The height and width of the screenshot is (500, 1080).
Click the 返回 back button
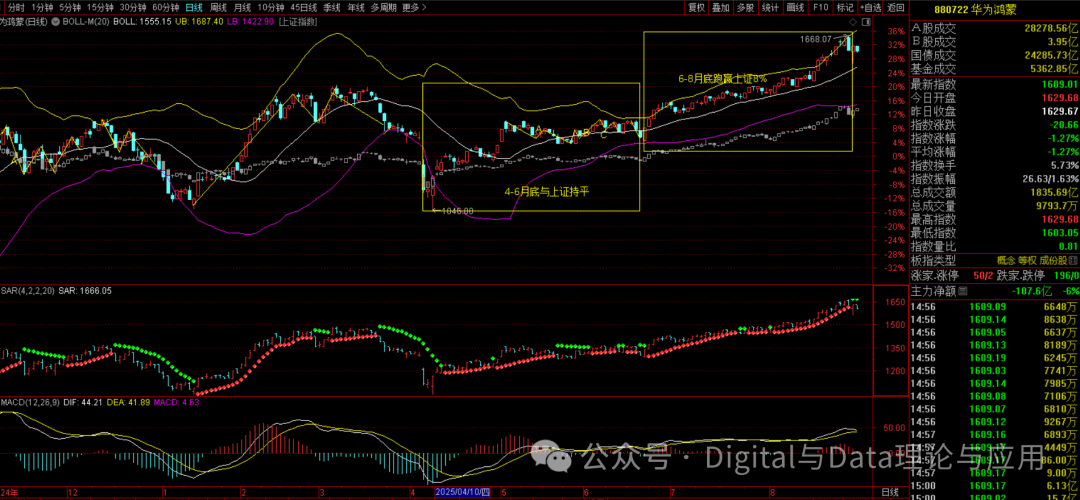896,8
